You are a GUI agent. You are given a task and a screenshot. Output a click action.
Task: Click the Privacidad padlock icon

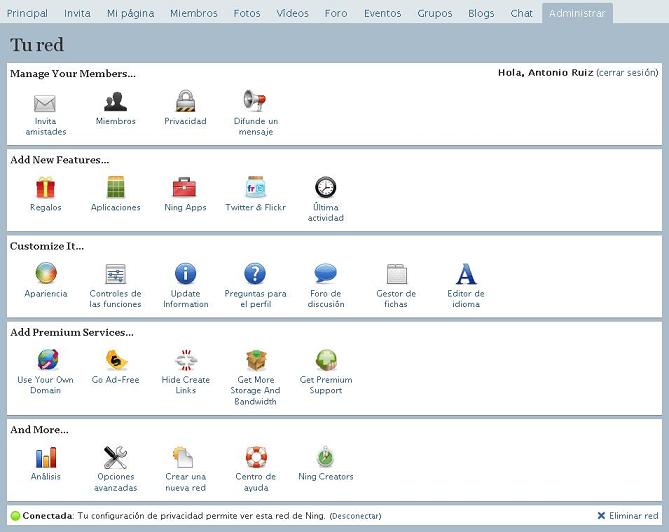coord(185,102)
